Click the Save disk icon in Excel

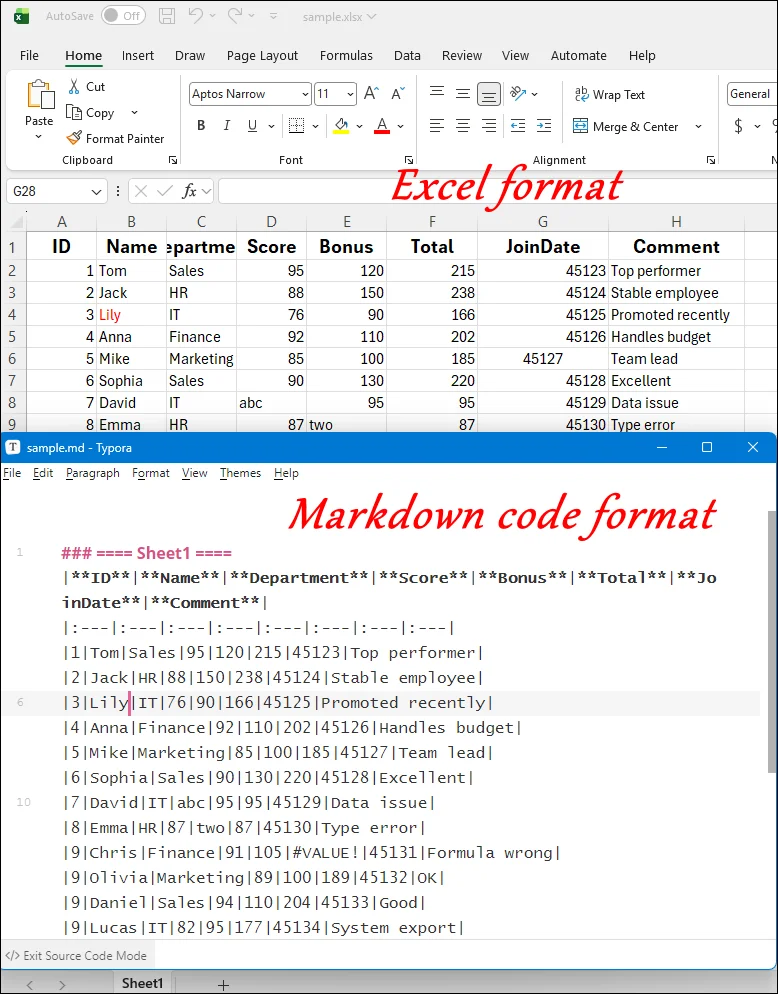167,16
